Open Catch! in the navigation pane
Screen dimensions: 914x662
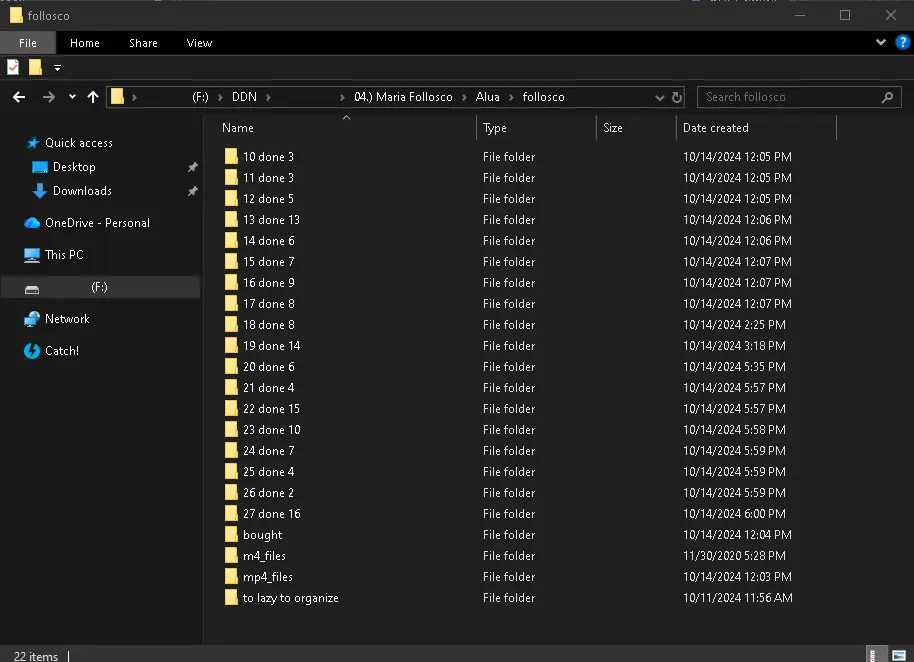tap(62, 351)
